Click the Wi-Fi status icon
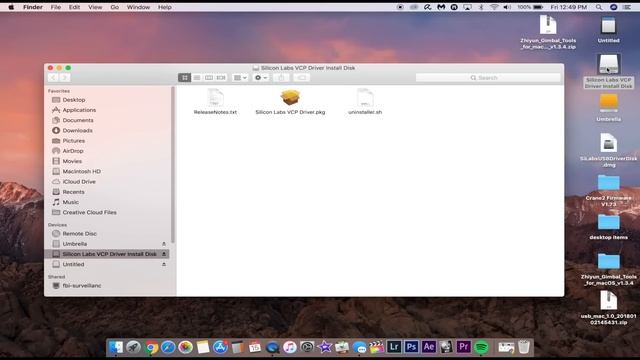The height and width of the screenshot is (360, 640). tap(494, 7)
